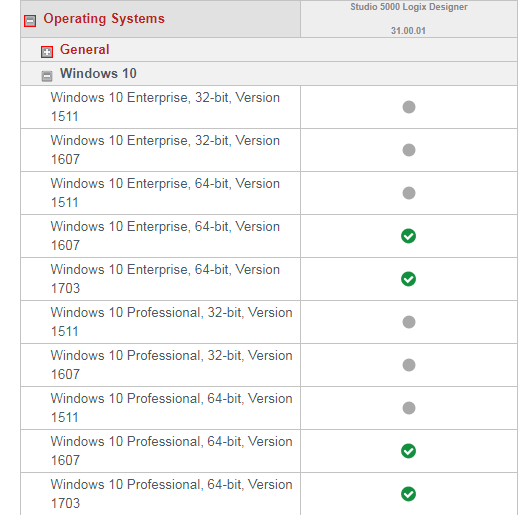
Task: Click gray dot for Professional 32-bit Version 1607
Action: coord(409,365)
